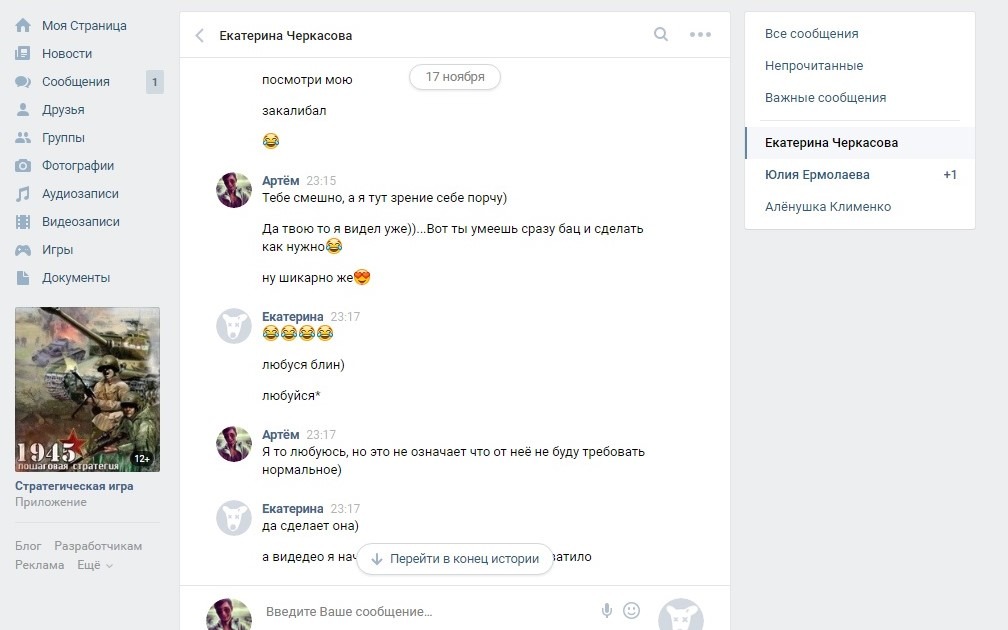Open Игры gamepad icon

[22, 249]
